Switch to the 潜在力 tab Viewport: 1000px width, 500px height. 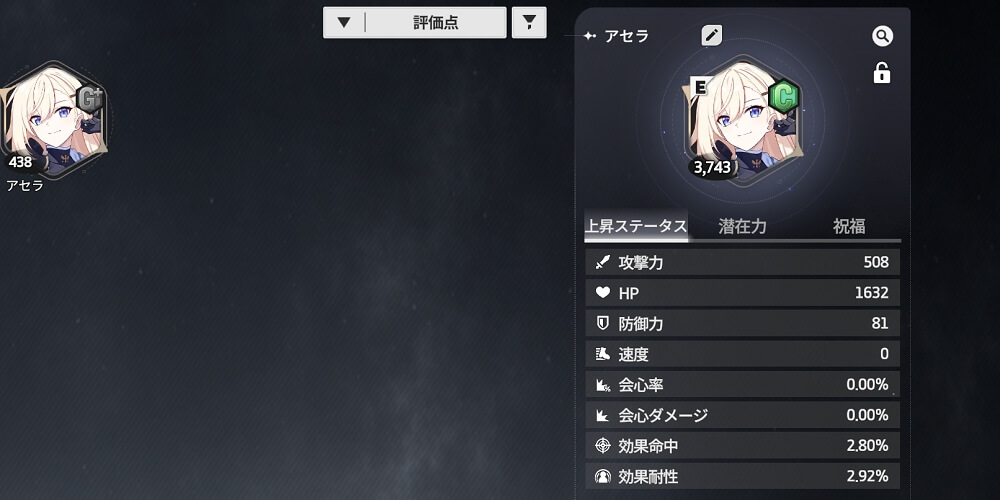pyautogui.click(x=742, y=226)
